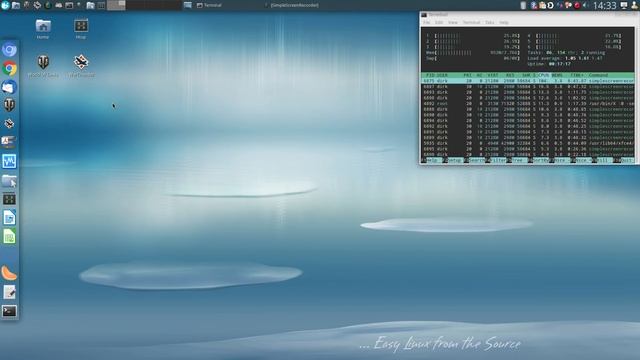This screenshot has width=640, height=360.
Task: Open the airplane game desktop shortcut
Action: (x=81, y=66)
